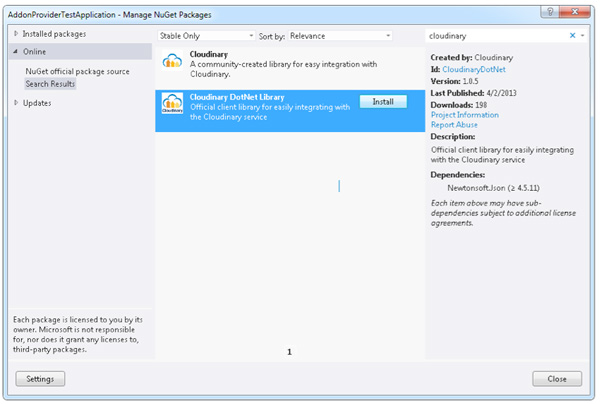Open the Settings dialog

(40, 379)
